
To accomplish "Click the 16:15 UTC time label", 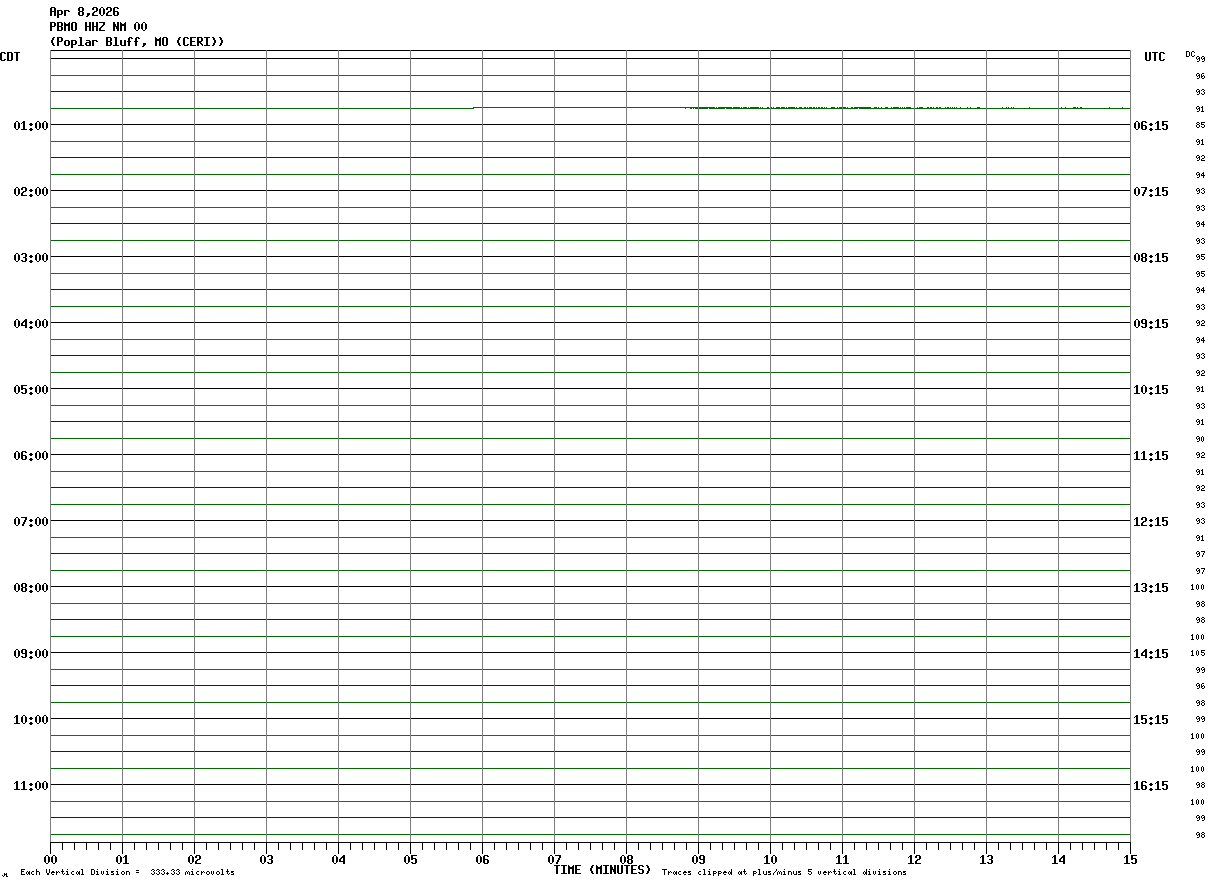I will [1151, 786].
